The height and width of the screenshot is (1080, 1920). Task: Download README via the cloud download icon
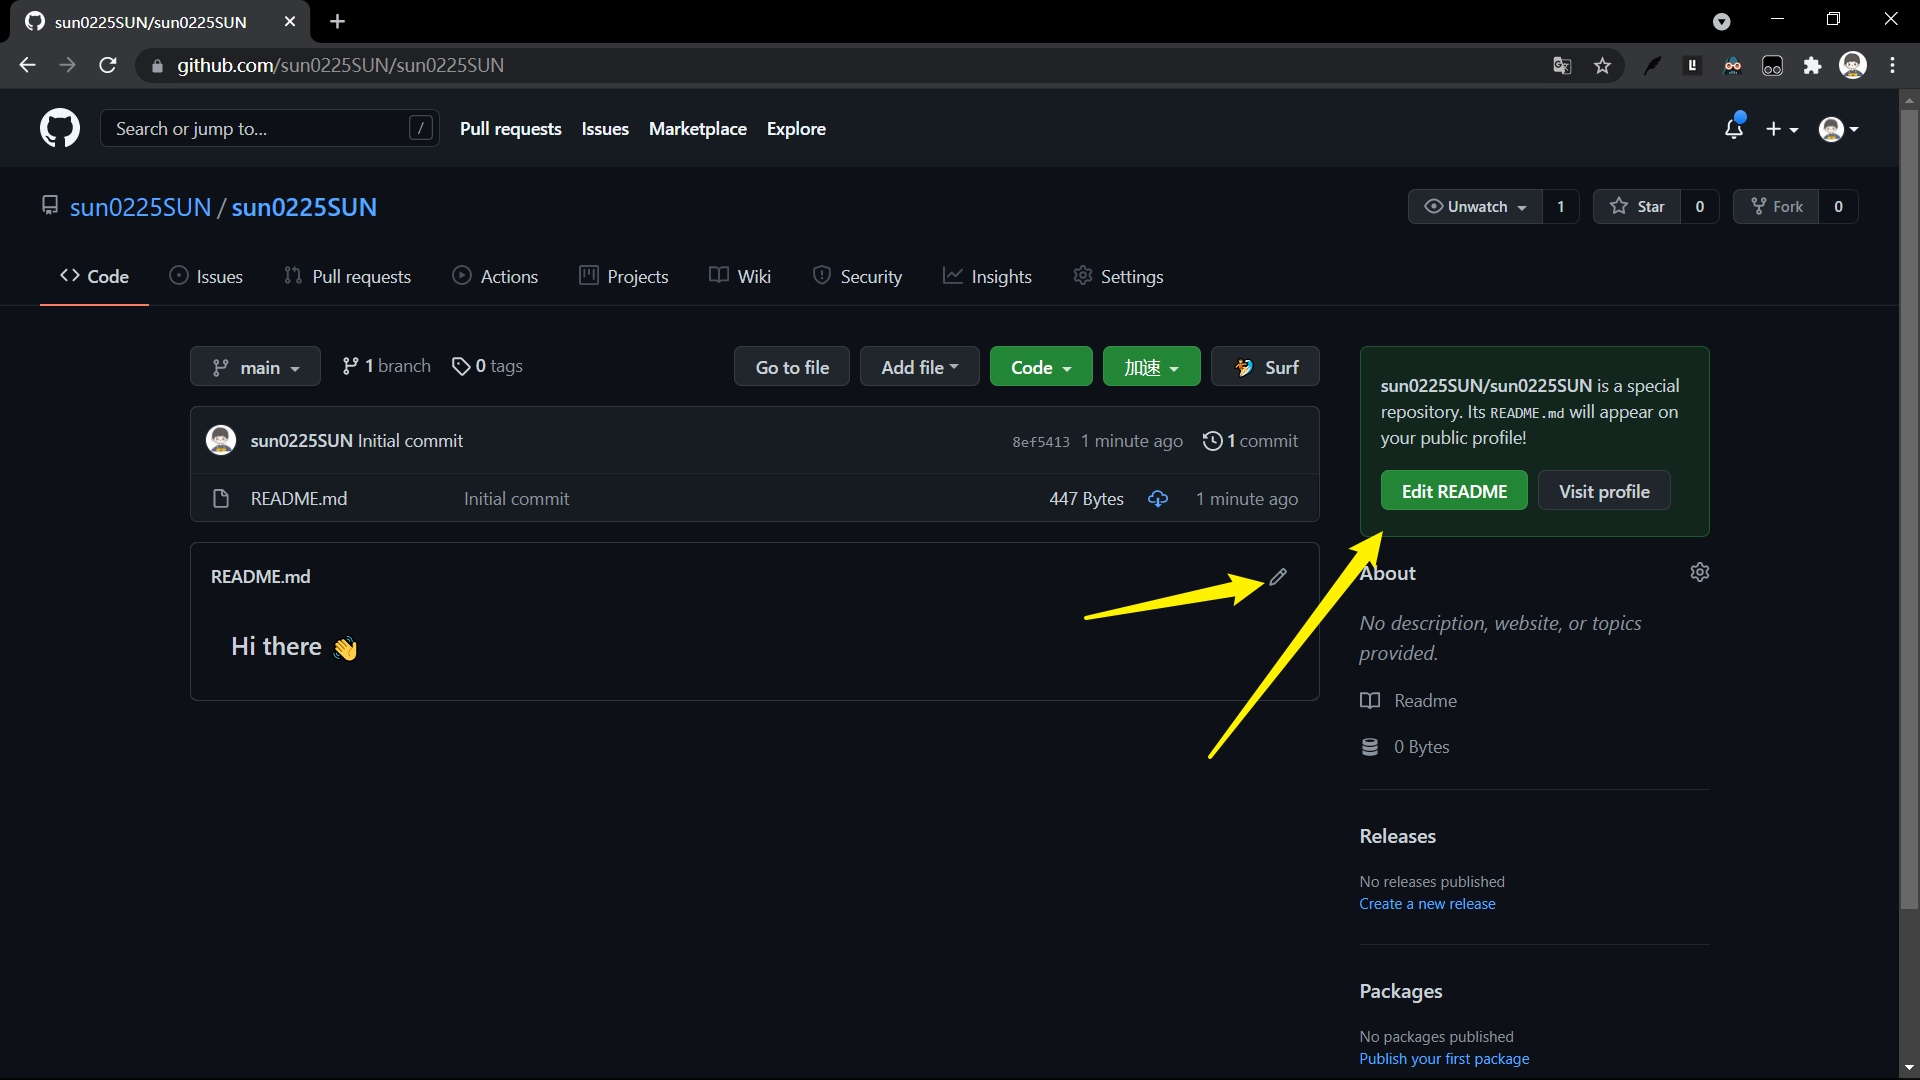[x=1158, y=498]
